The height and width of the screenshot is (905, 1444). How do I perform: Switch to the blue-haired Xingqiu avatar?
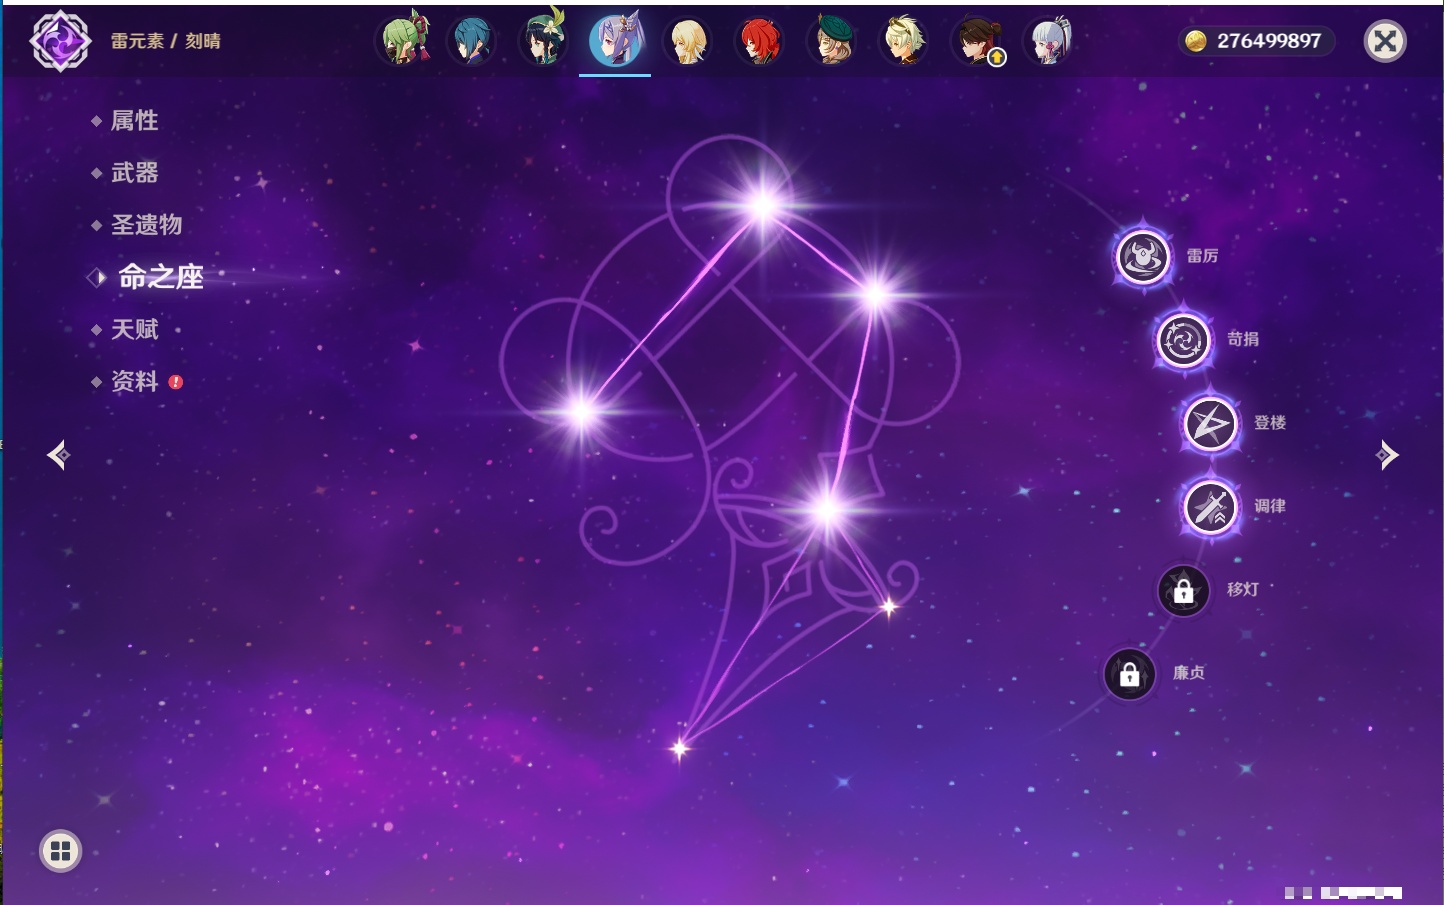pyautogui.click(x=472, y=41)
